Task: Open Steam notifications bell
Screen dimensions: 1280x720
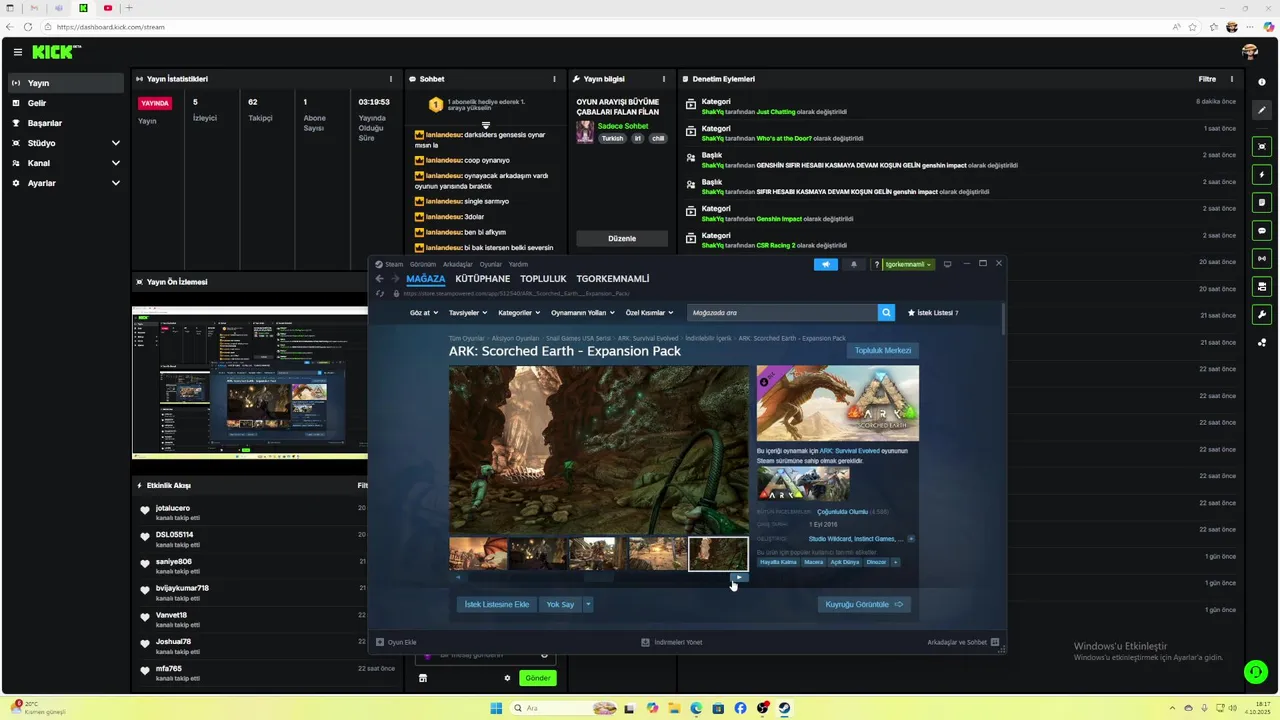Action: point(854,264)
